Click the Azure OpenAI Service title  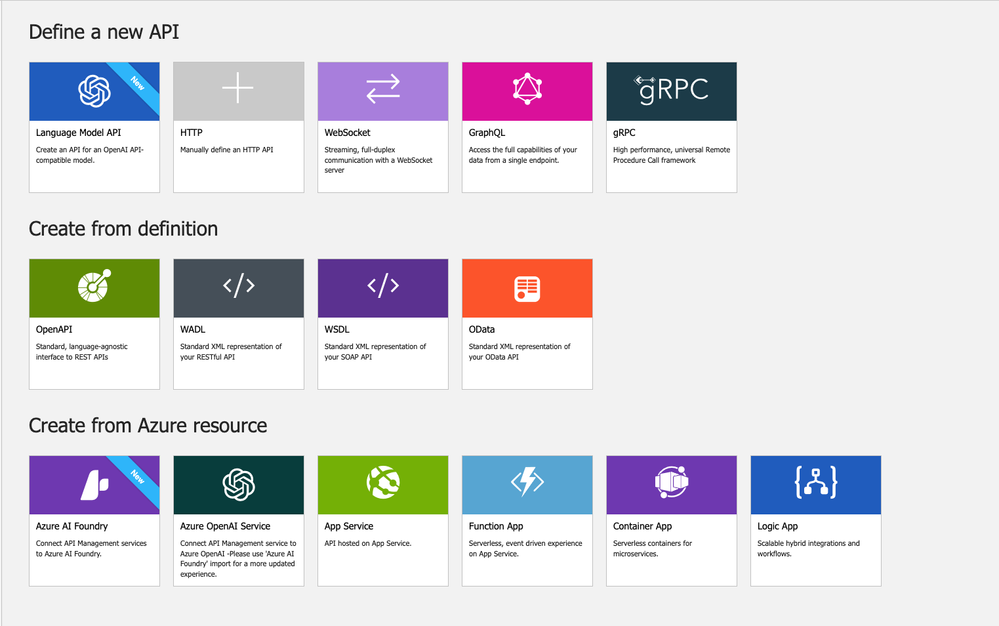pos(225,526)
